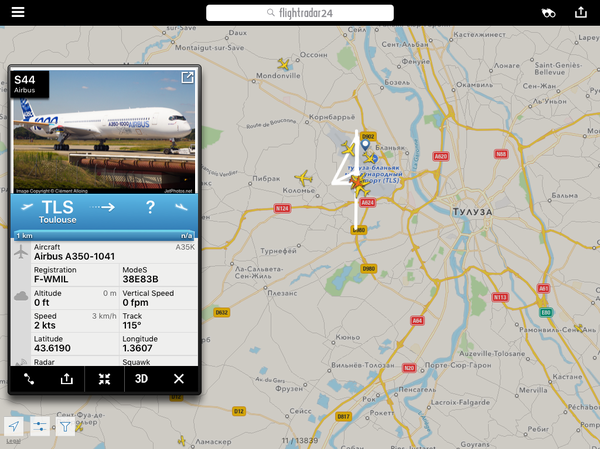The height and width of the screenshot is (449, 600).
Task: Switch to 3D view
Action: pyautogui.click(x=141, y=379)
